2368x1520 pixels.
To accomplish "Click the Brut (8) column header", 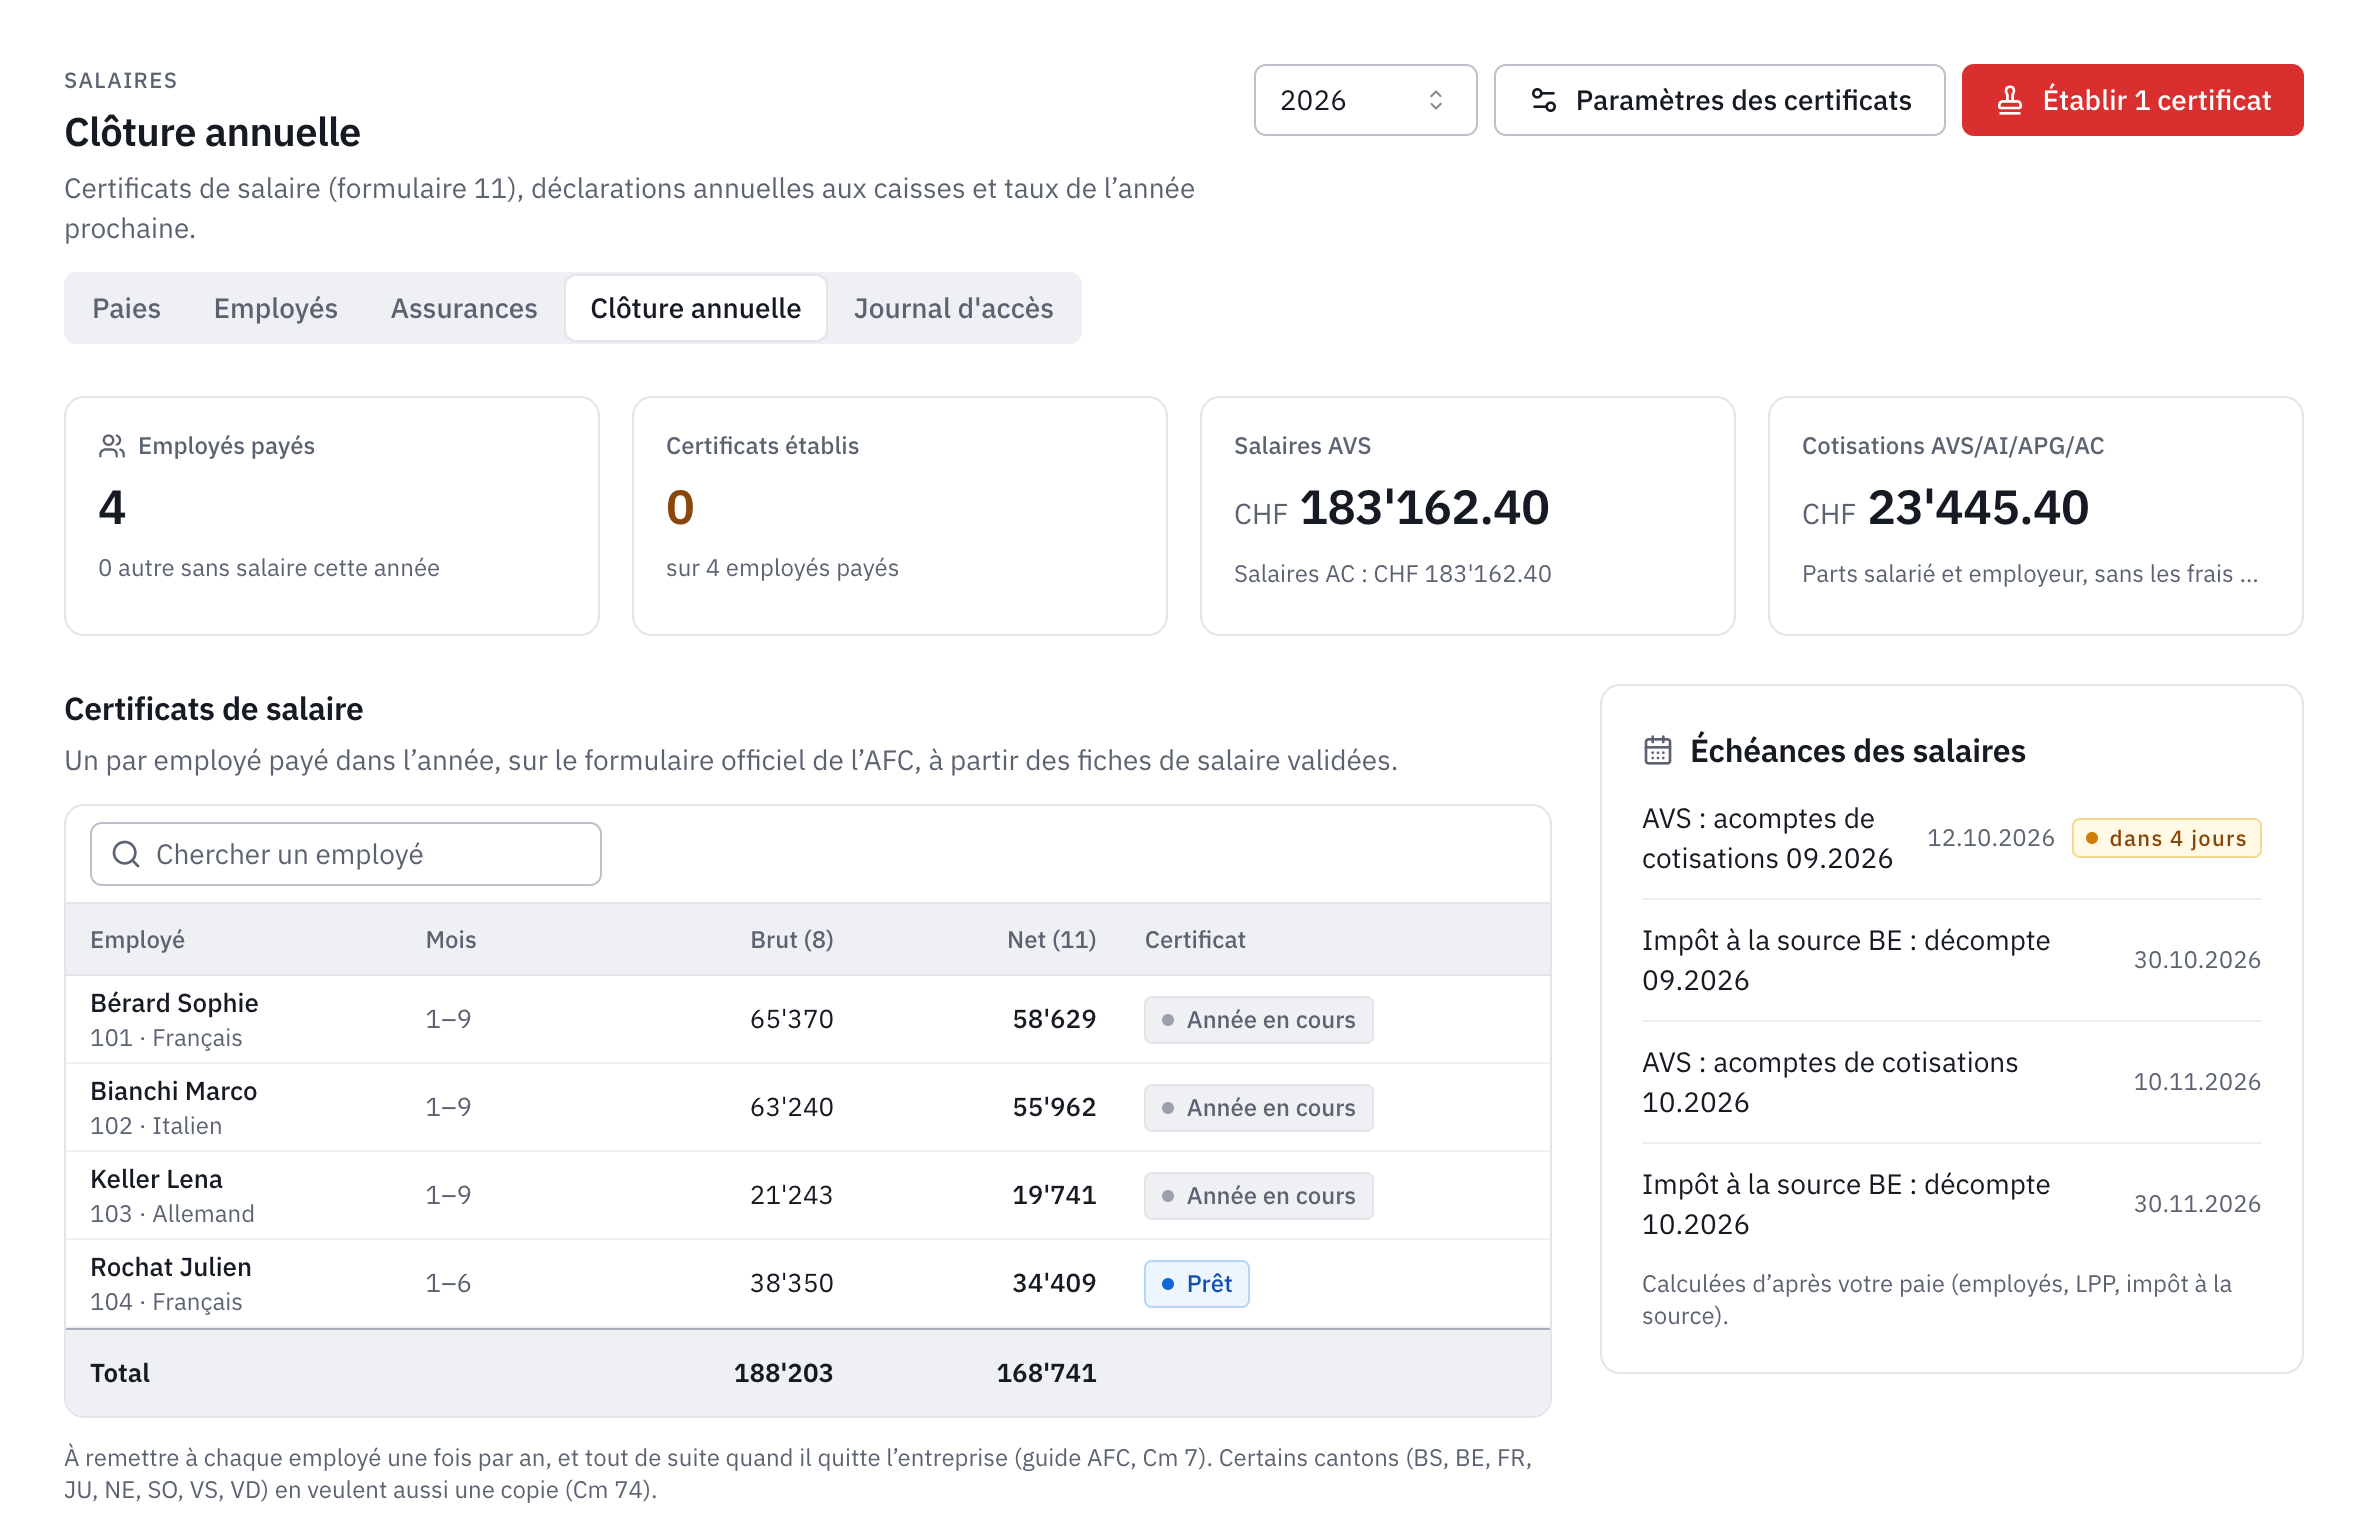I will (792, 940).
